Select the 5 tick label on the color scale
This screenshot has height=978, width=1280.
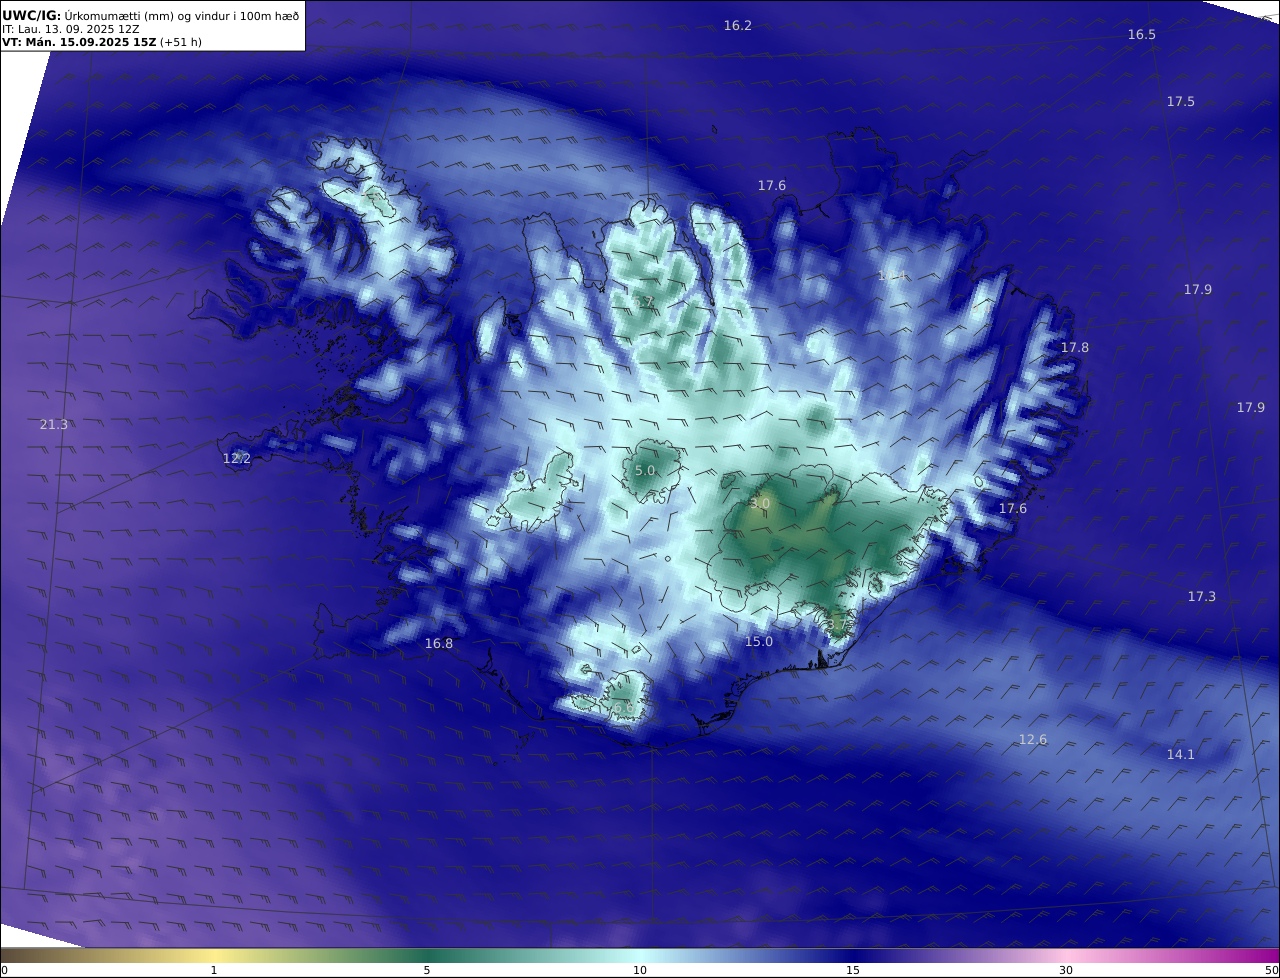coord(427,970)
